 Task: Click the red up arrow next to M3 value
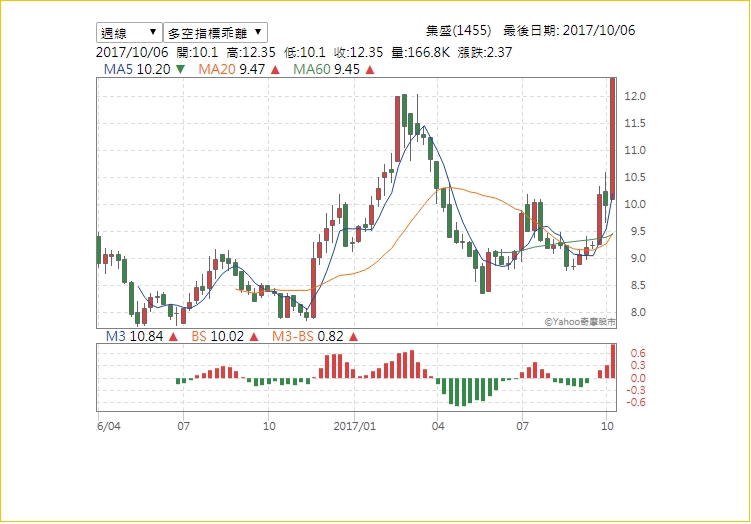[x=173, y=337]
